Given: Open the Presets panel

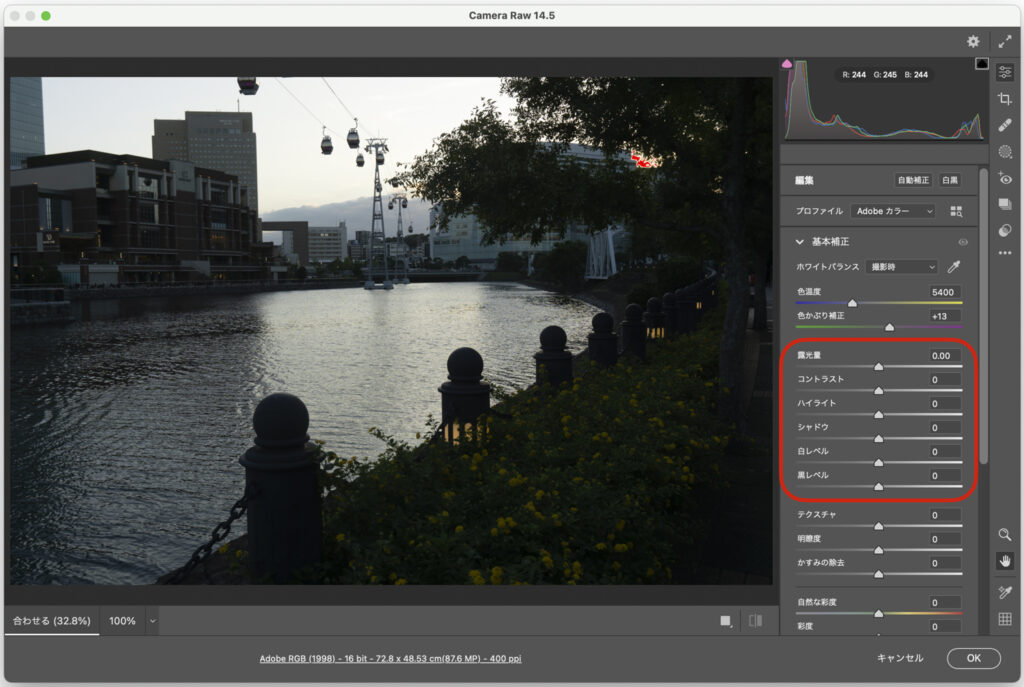Looking at the screenshot, I should [1005, 230].
